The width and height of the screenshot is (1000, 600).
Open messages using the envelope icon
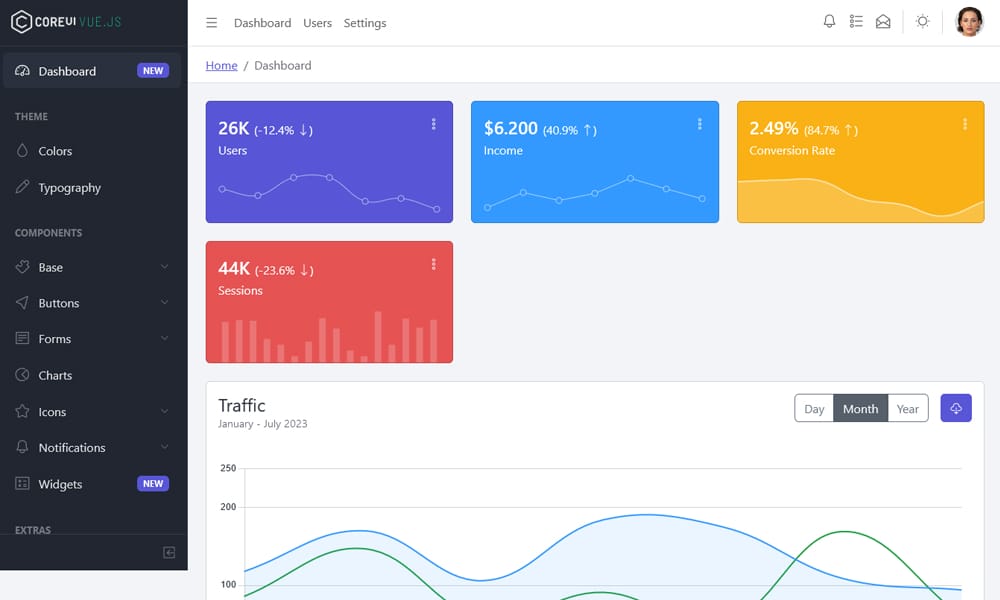pos(883,21)
